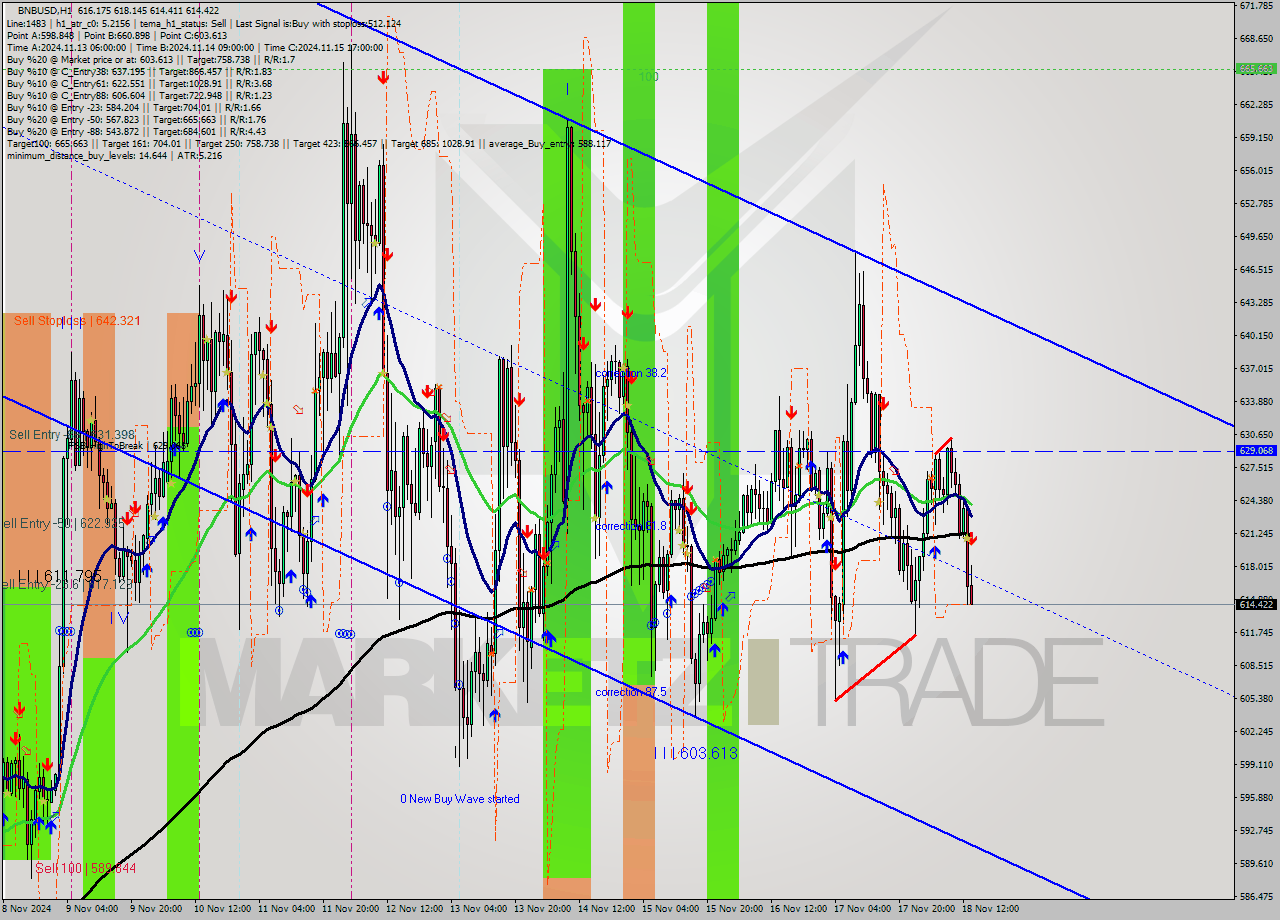Click the 'Line:1483' info line
The height and width of the screenshot is (920, 1280).
pyautogui.click(x=204, y=22)
